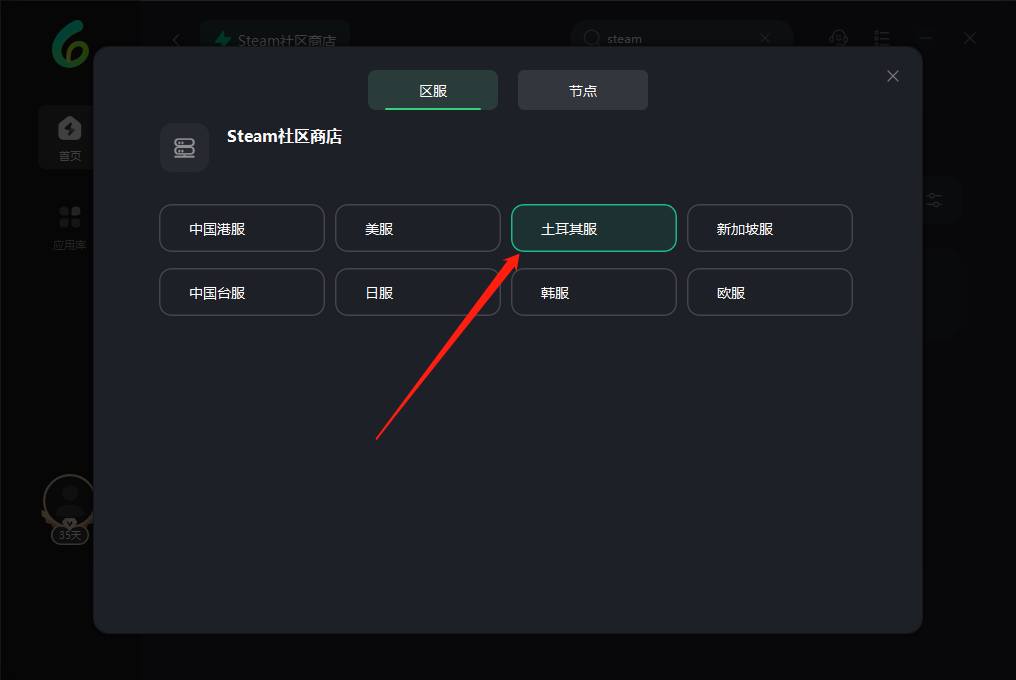Image resolution: width=1016 pixels, height=680 pixels.
Task: Select the 日服 region option
Action: tap(418, 292)
